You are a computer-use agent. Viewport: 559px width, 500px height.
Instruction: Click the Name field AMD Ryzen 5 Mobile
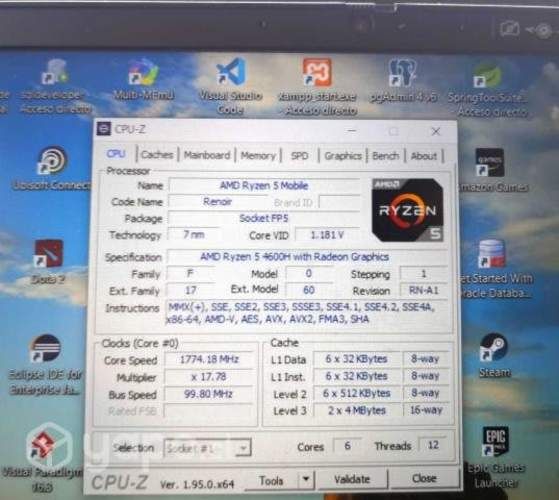pos(264,185)
